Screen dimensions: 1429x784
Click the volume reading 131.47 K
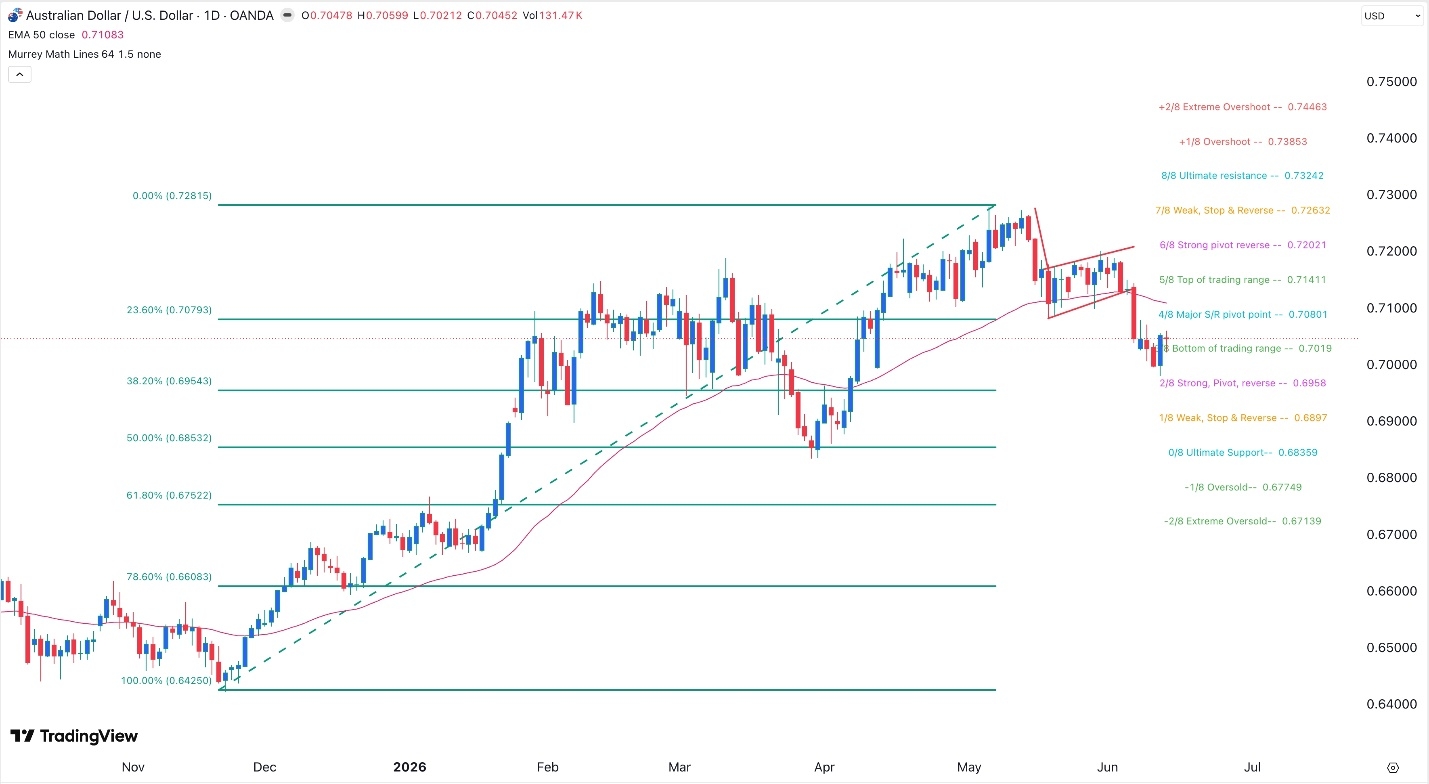tap(560, 16)
